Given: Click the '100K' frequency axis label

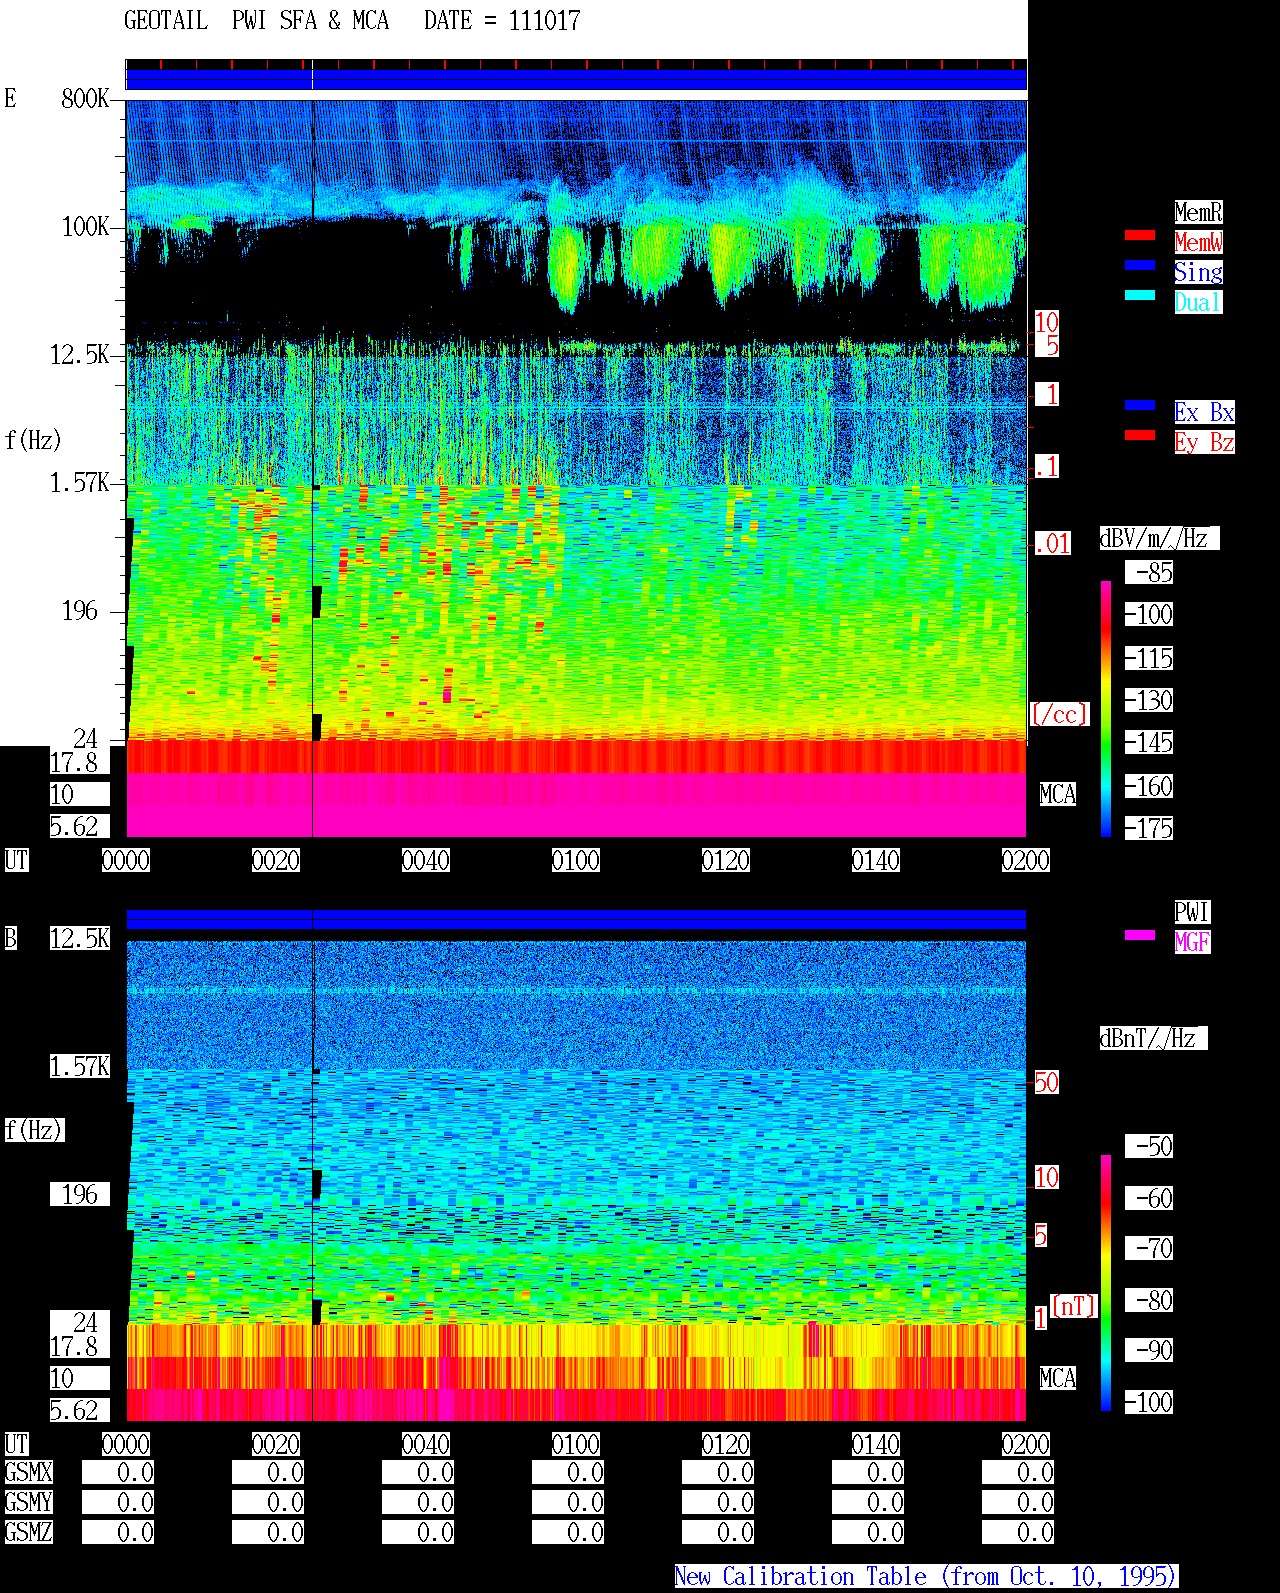Looking at the screenshot, I should click(x=85, y=227).
